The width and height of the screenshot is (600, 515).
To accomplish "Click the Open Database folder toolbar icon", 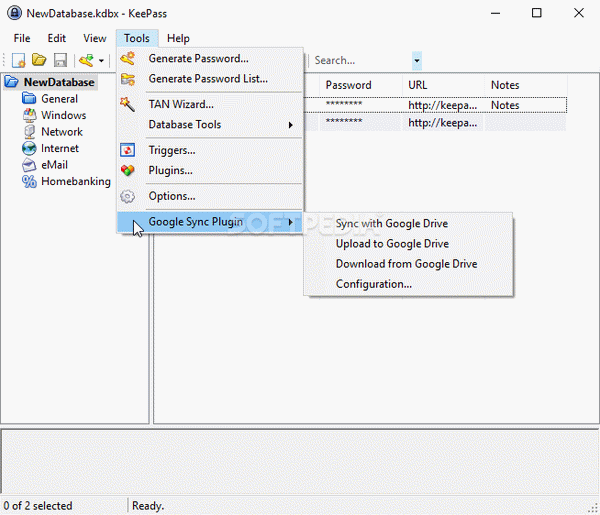I will click(39, 60).
